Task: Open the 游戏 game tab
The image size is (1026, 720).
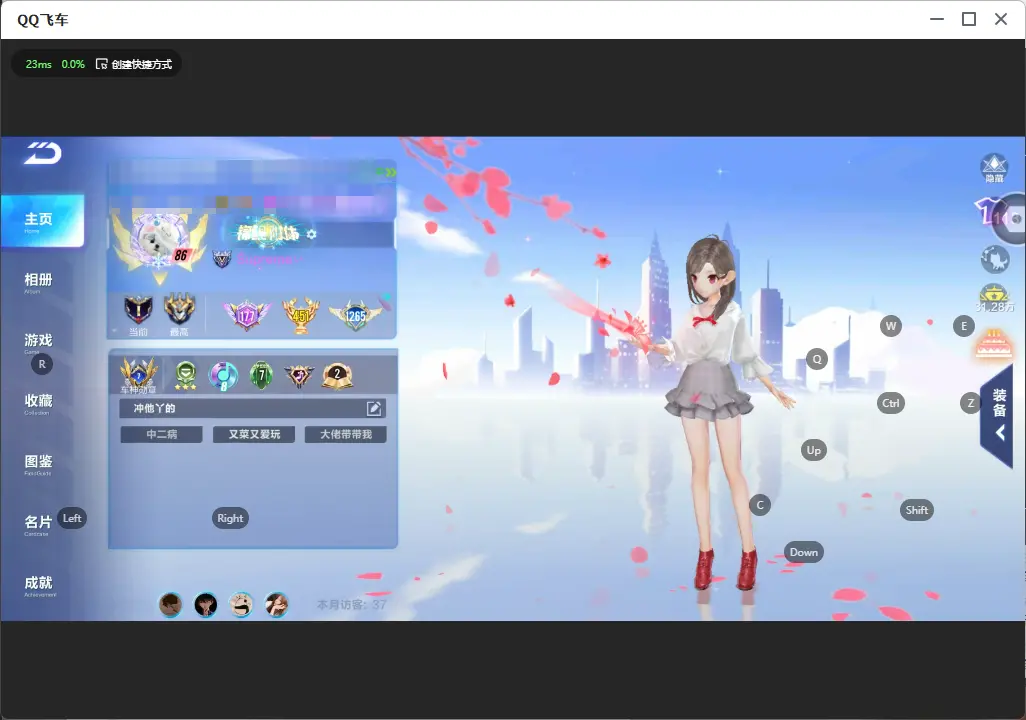Action: point(38,342)
